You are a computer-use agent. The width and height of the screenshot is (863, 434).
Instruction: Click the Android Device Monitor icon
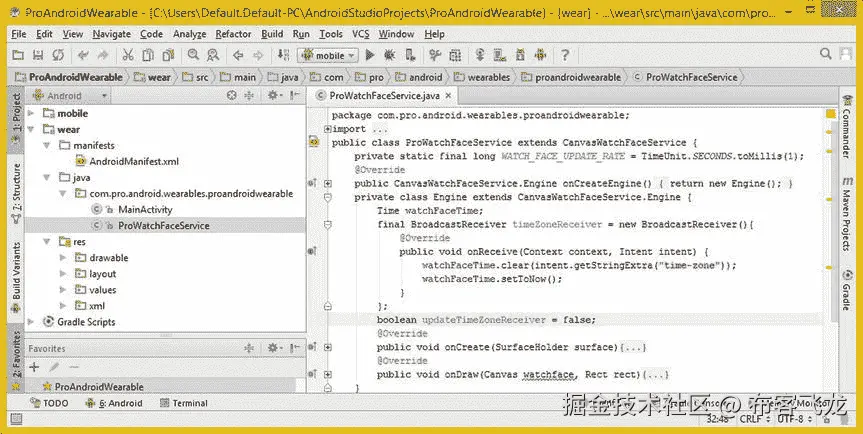tap(540, 55)
